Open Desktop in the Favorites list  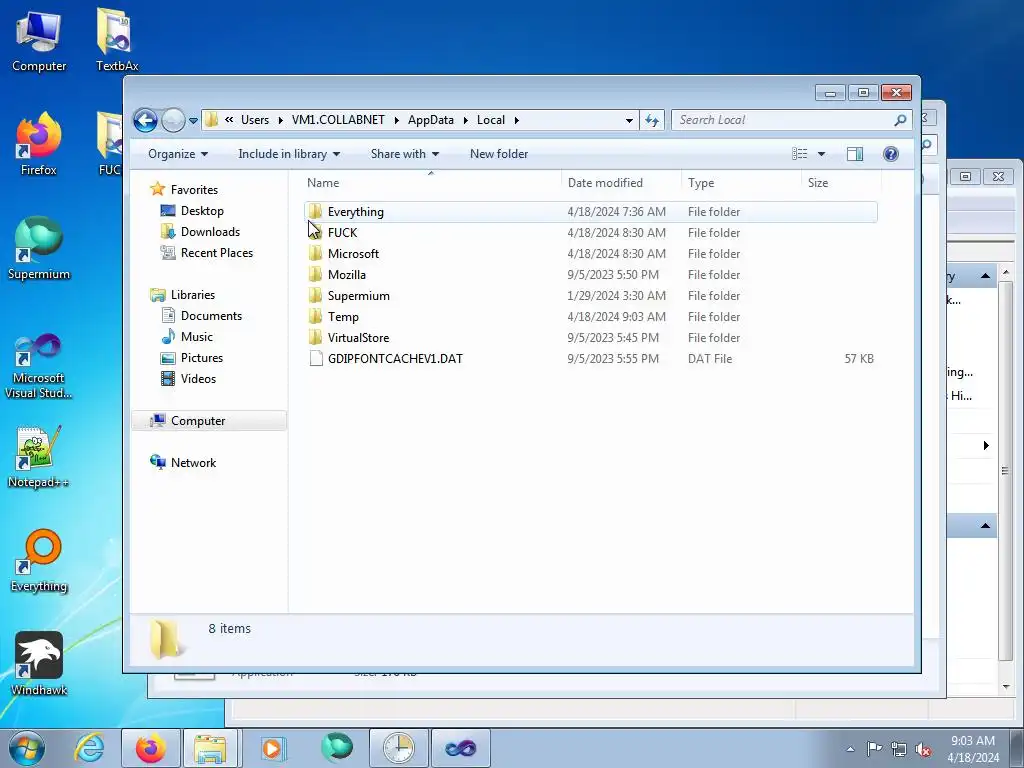[x=202, y=211]
